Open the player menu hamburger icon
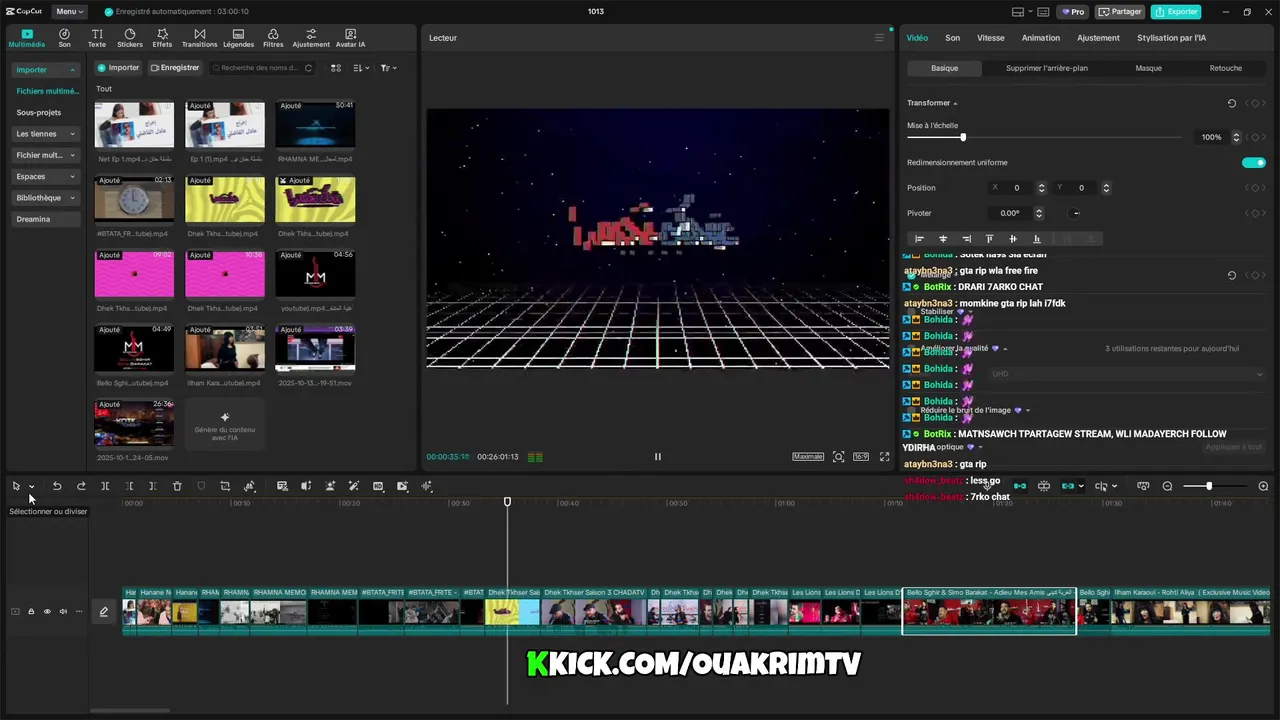The image size is (1280, 720). click(879, 38)
